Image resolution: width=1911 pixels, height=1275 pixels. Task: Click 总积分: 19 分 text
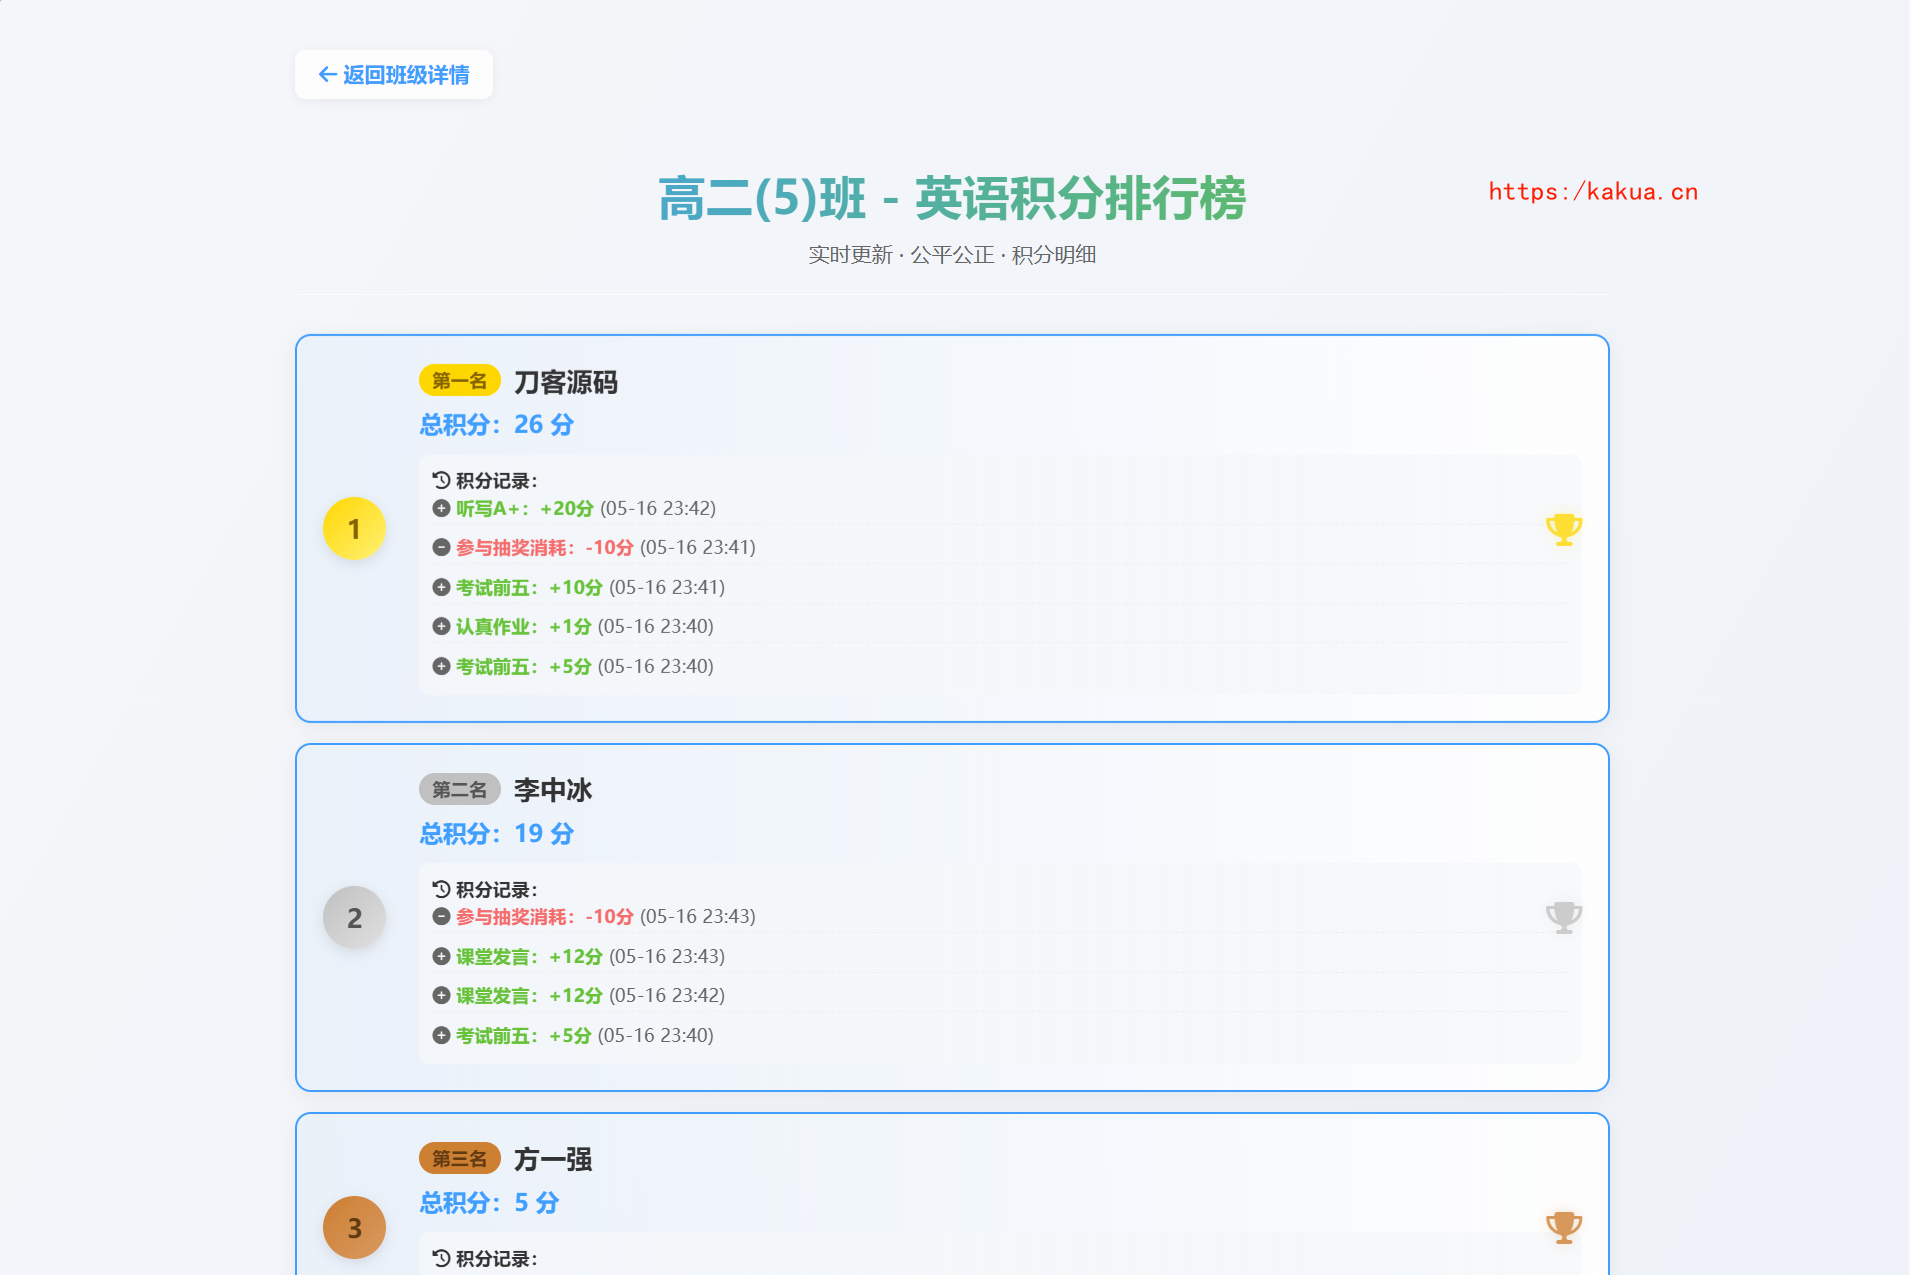click(497, 834)
